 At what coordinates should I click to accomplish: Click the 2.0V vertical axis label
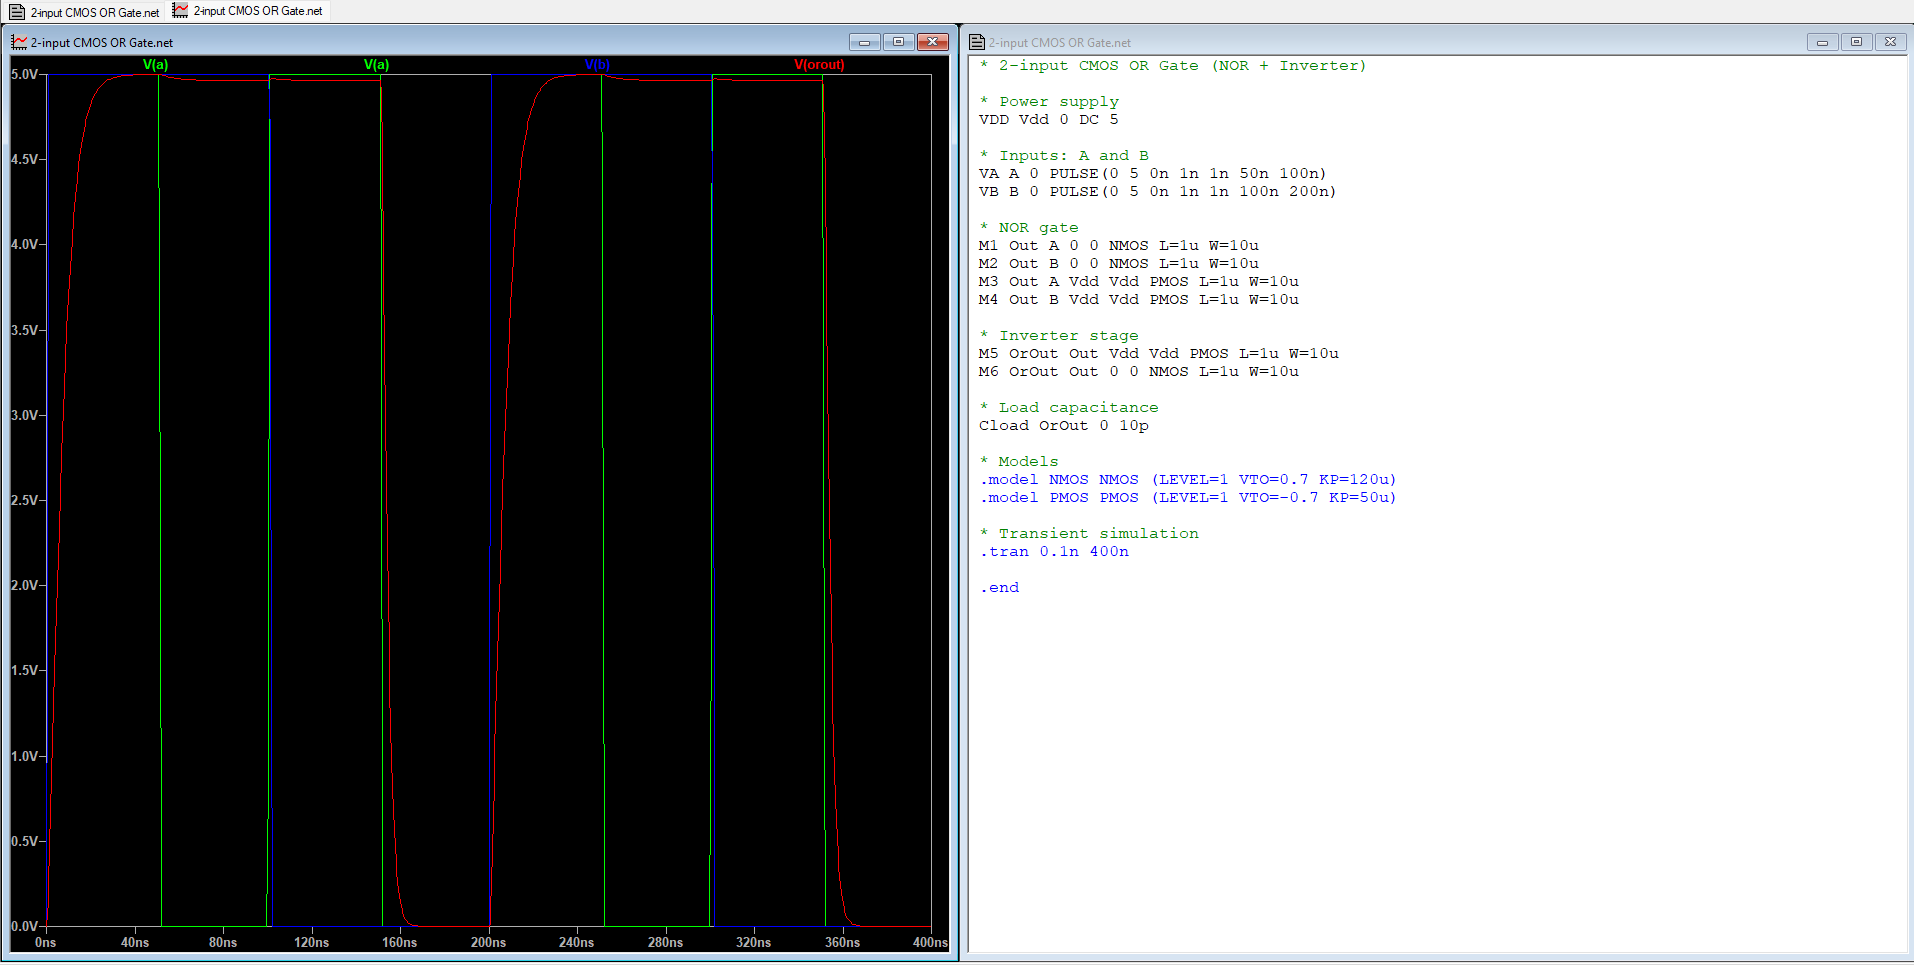point(25,585)
